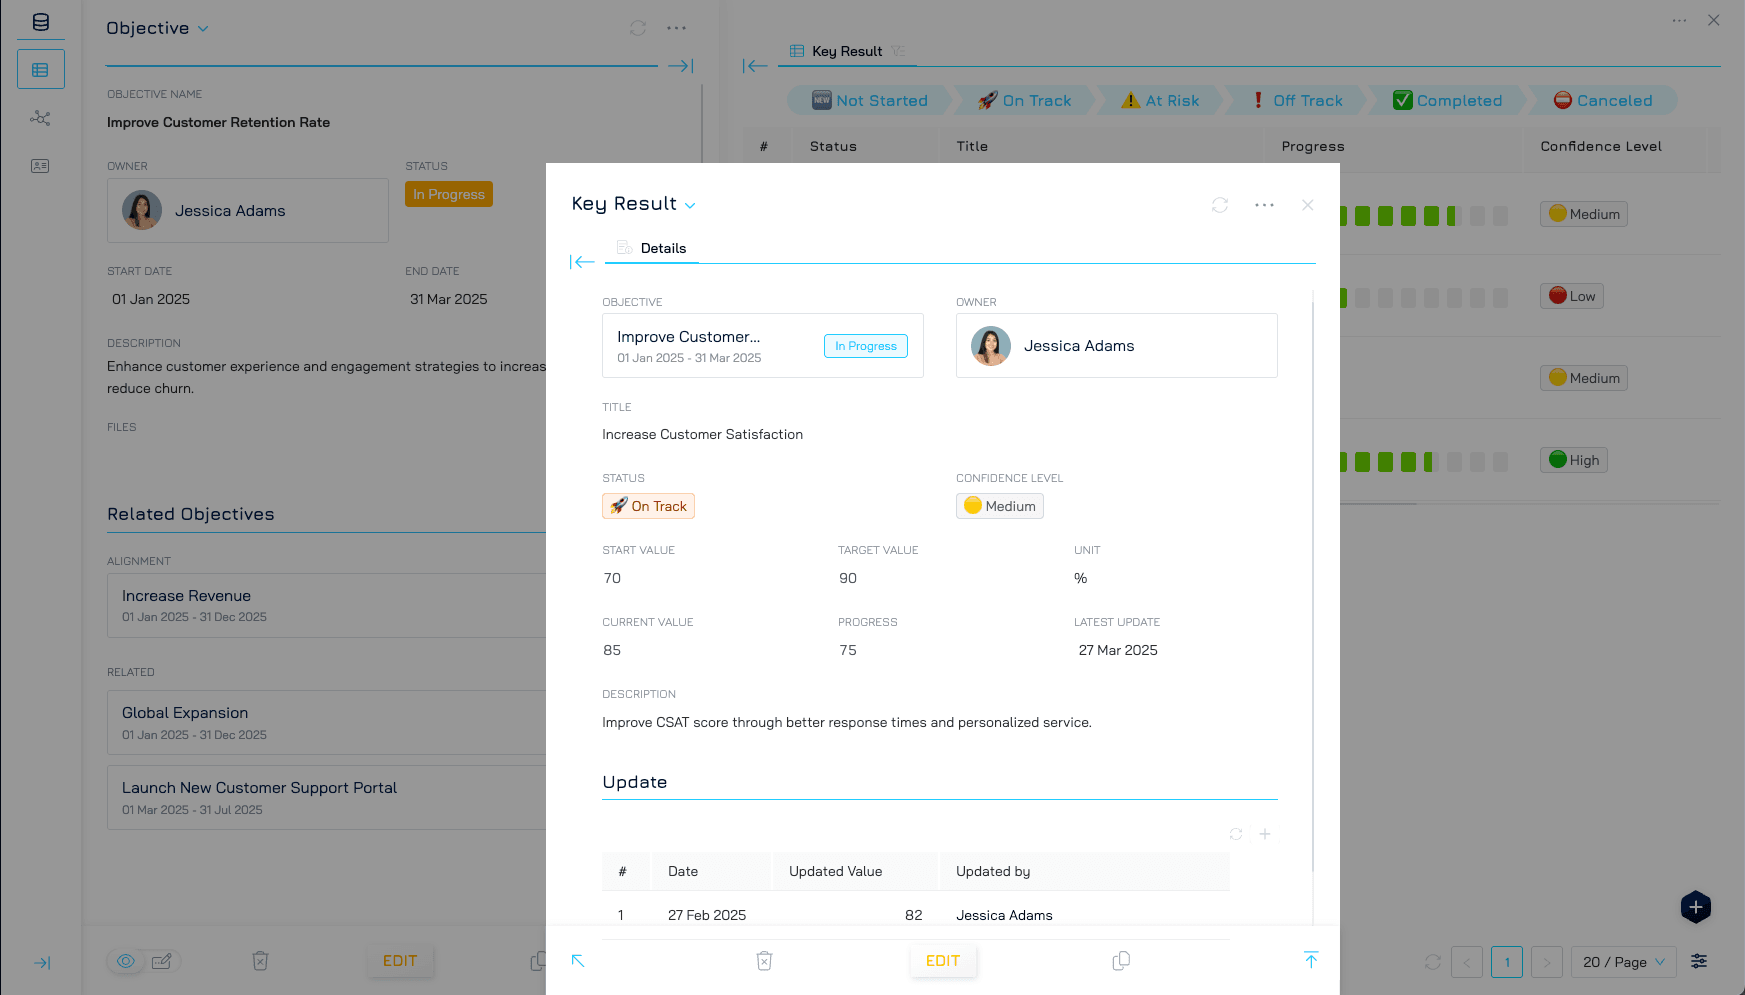Jump to top of Key Result dialog
The width and height of the screenshot is (1745, 995).
pos(1311,960)
